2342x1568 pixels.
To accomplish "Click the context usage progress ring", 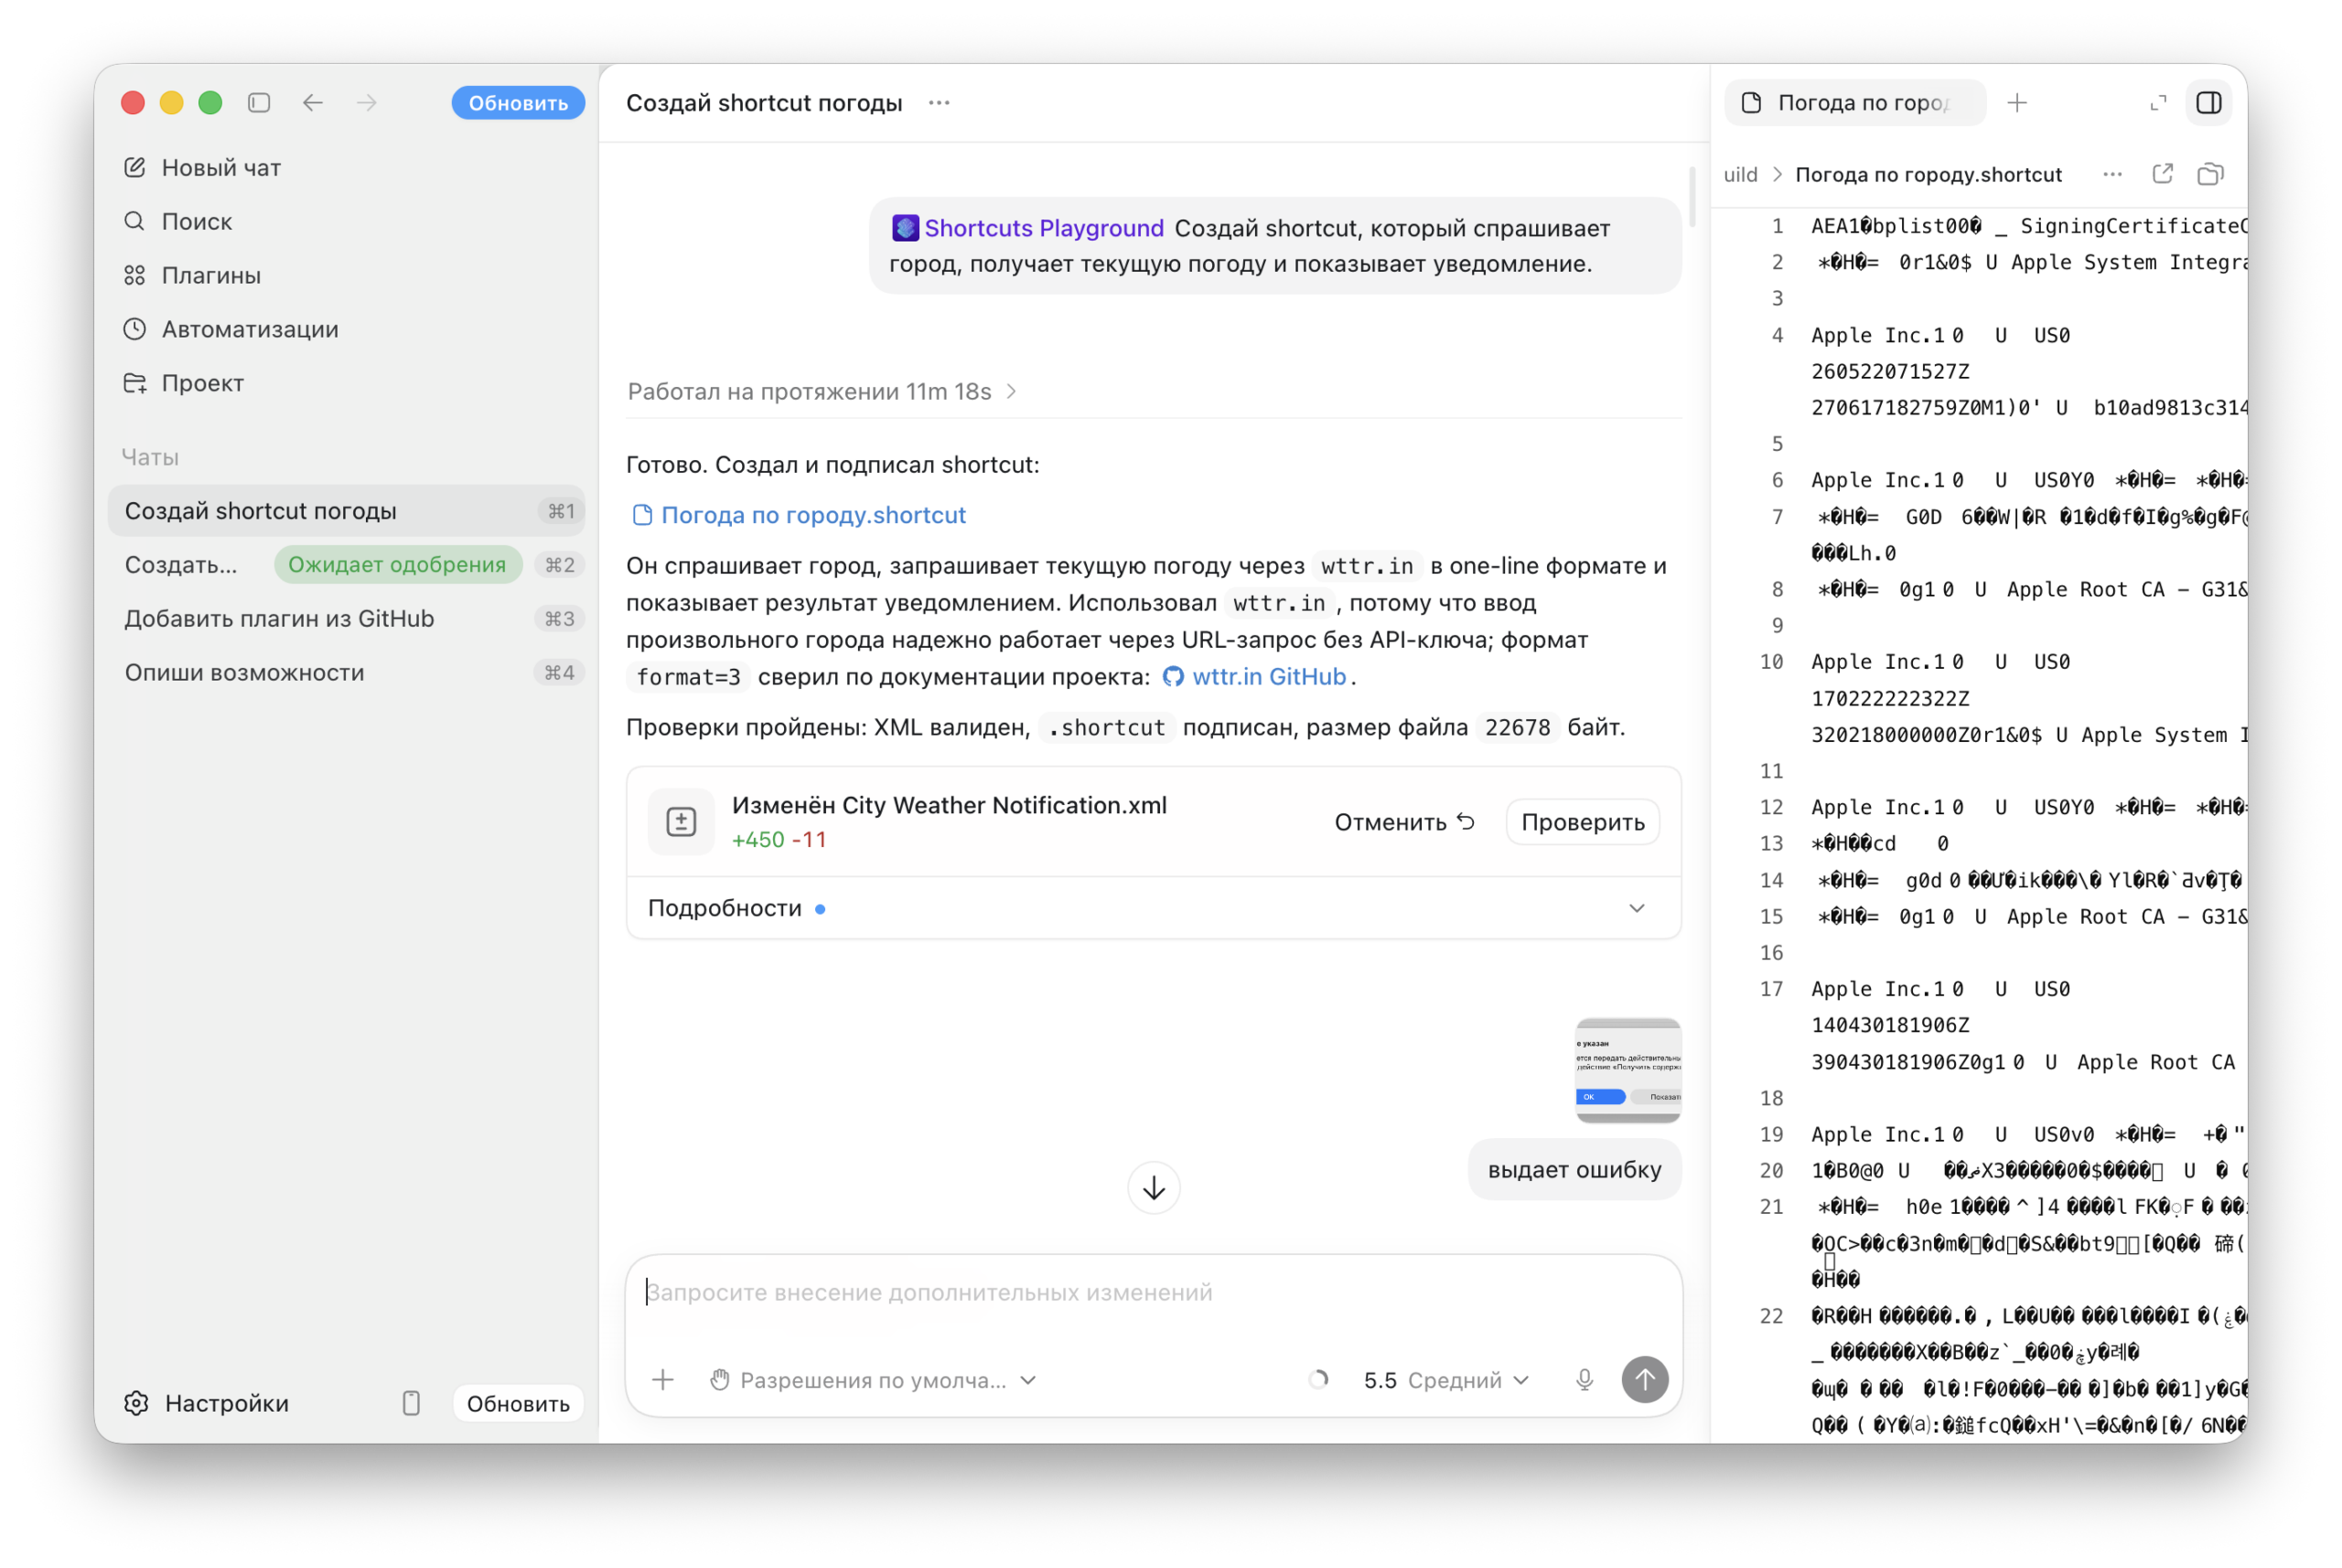I will (1319, 1381).
